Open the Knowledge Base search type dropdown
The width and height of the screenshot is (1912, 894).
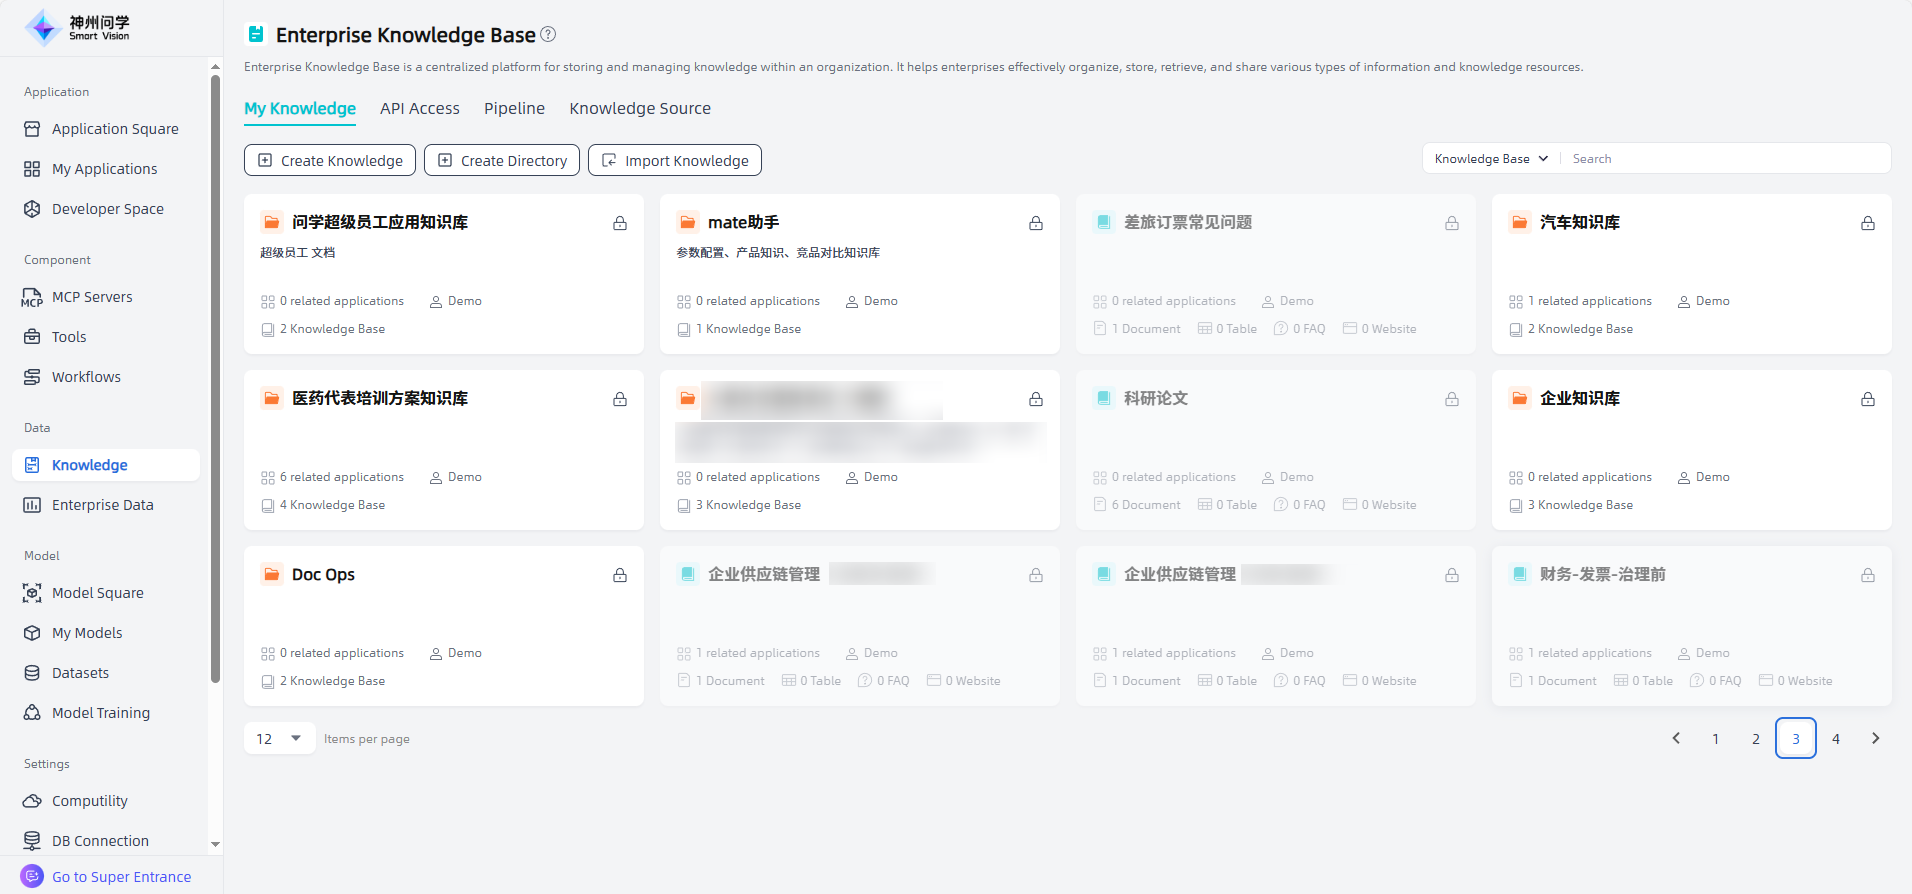[x=1491, y=159]
